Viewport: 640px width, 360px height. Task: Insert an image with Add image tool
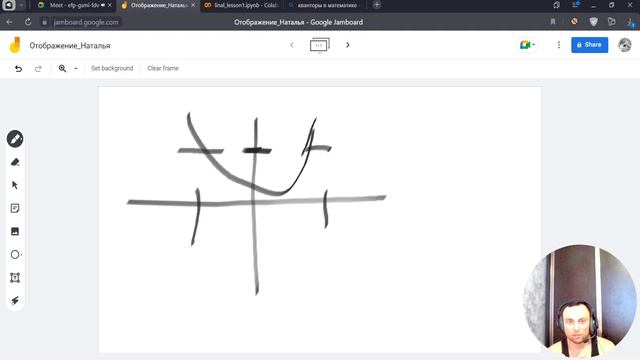pos(15,231)
